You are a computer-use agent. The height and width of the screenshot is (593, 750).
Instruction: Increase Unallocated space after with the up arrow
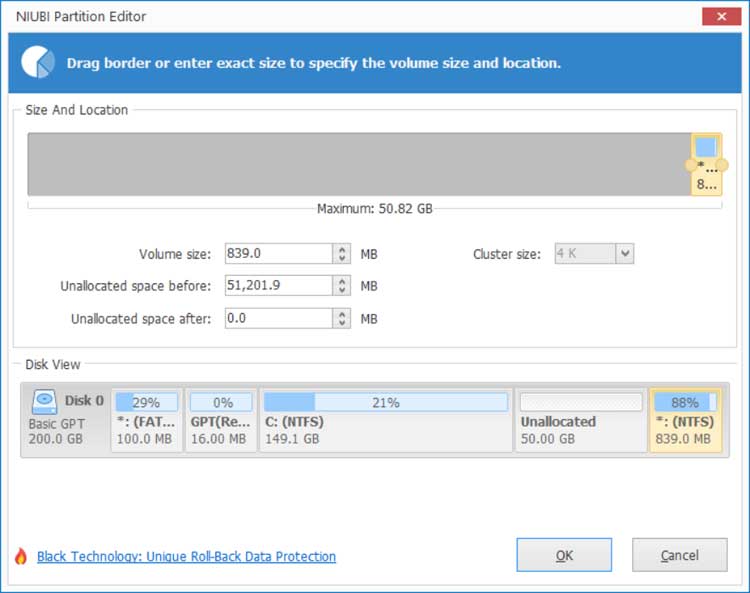pos(342,314)
